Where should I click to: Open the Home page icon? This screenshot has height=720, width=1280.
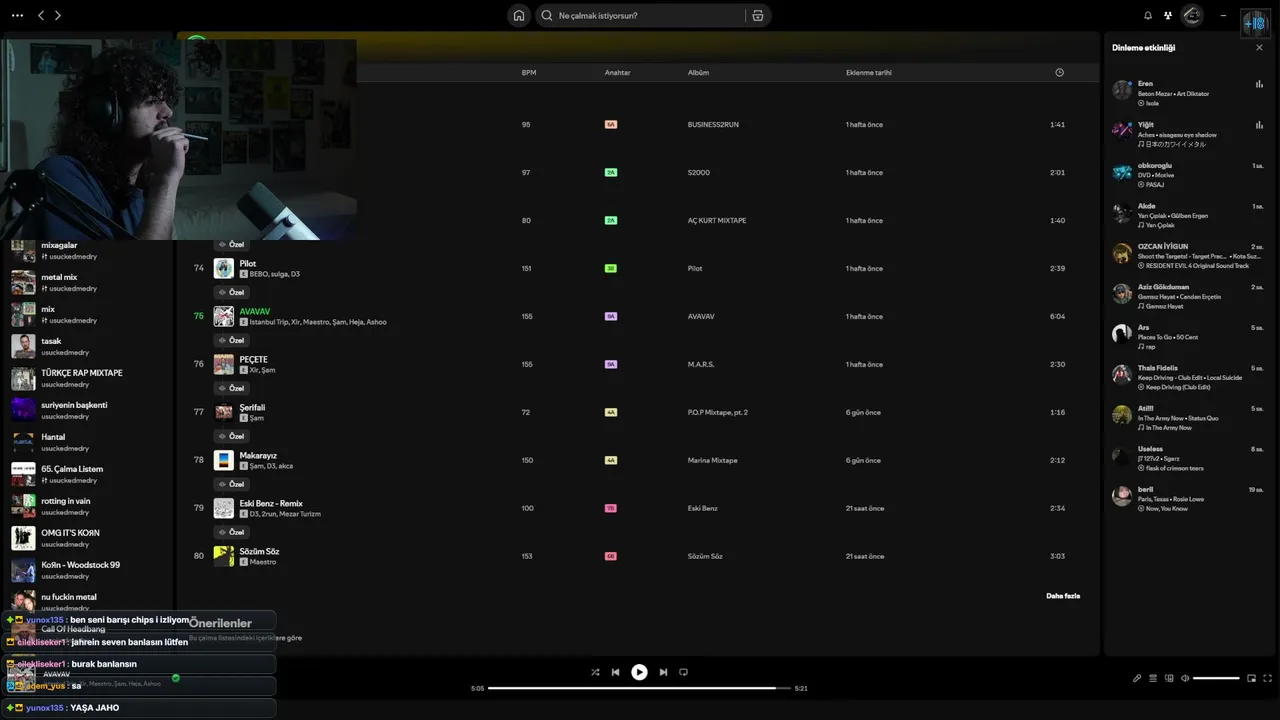coord(518,15)
